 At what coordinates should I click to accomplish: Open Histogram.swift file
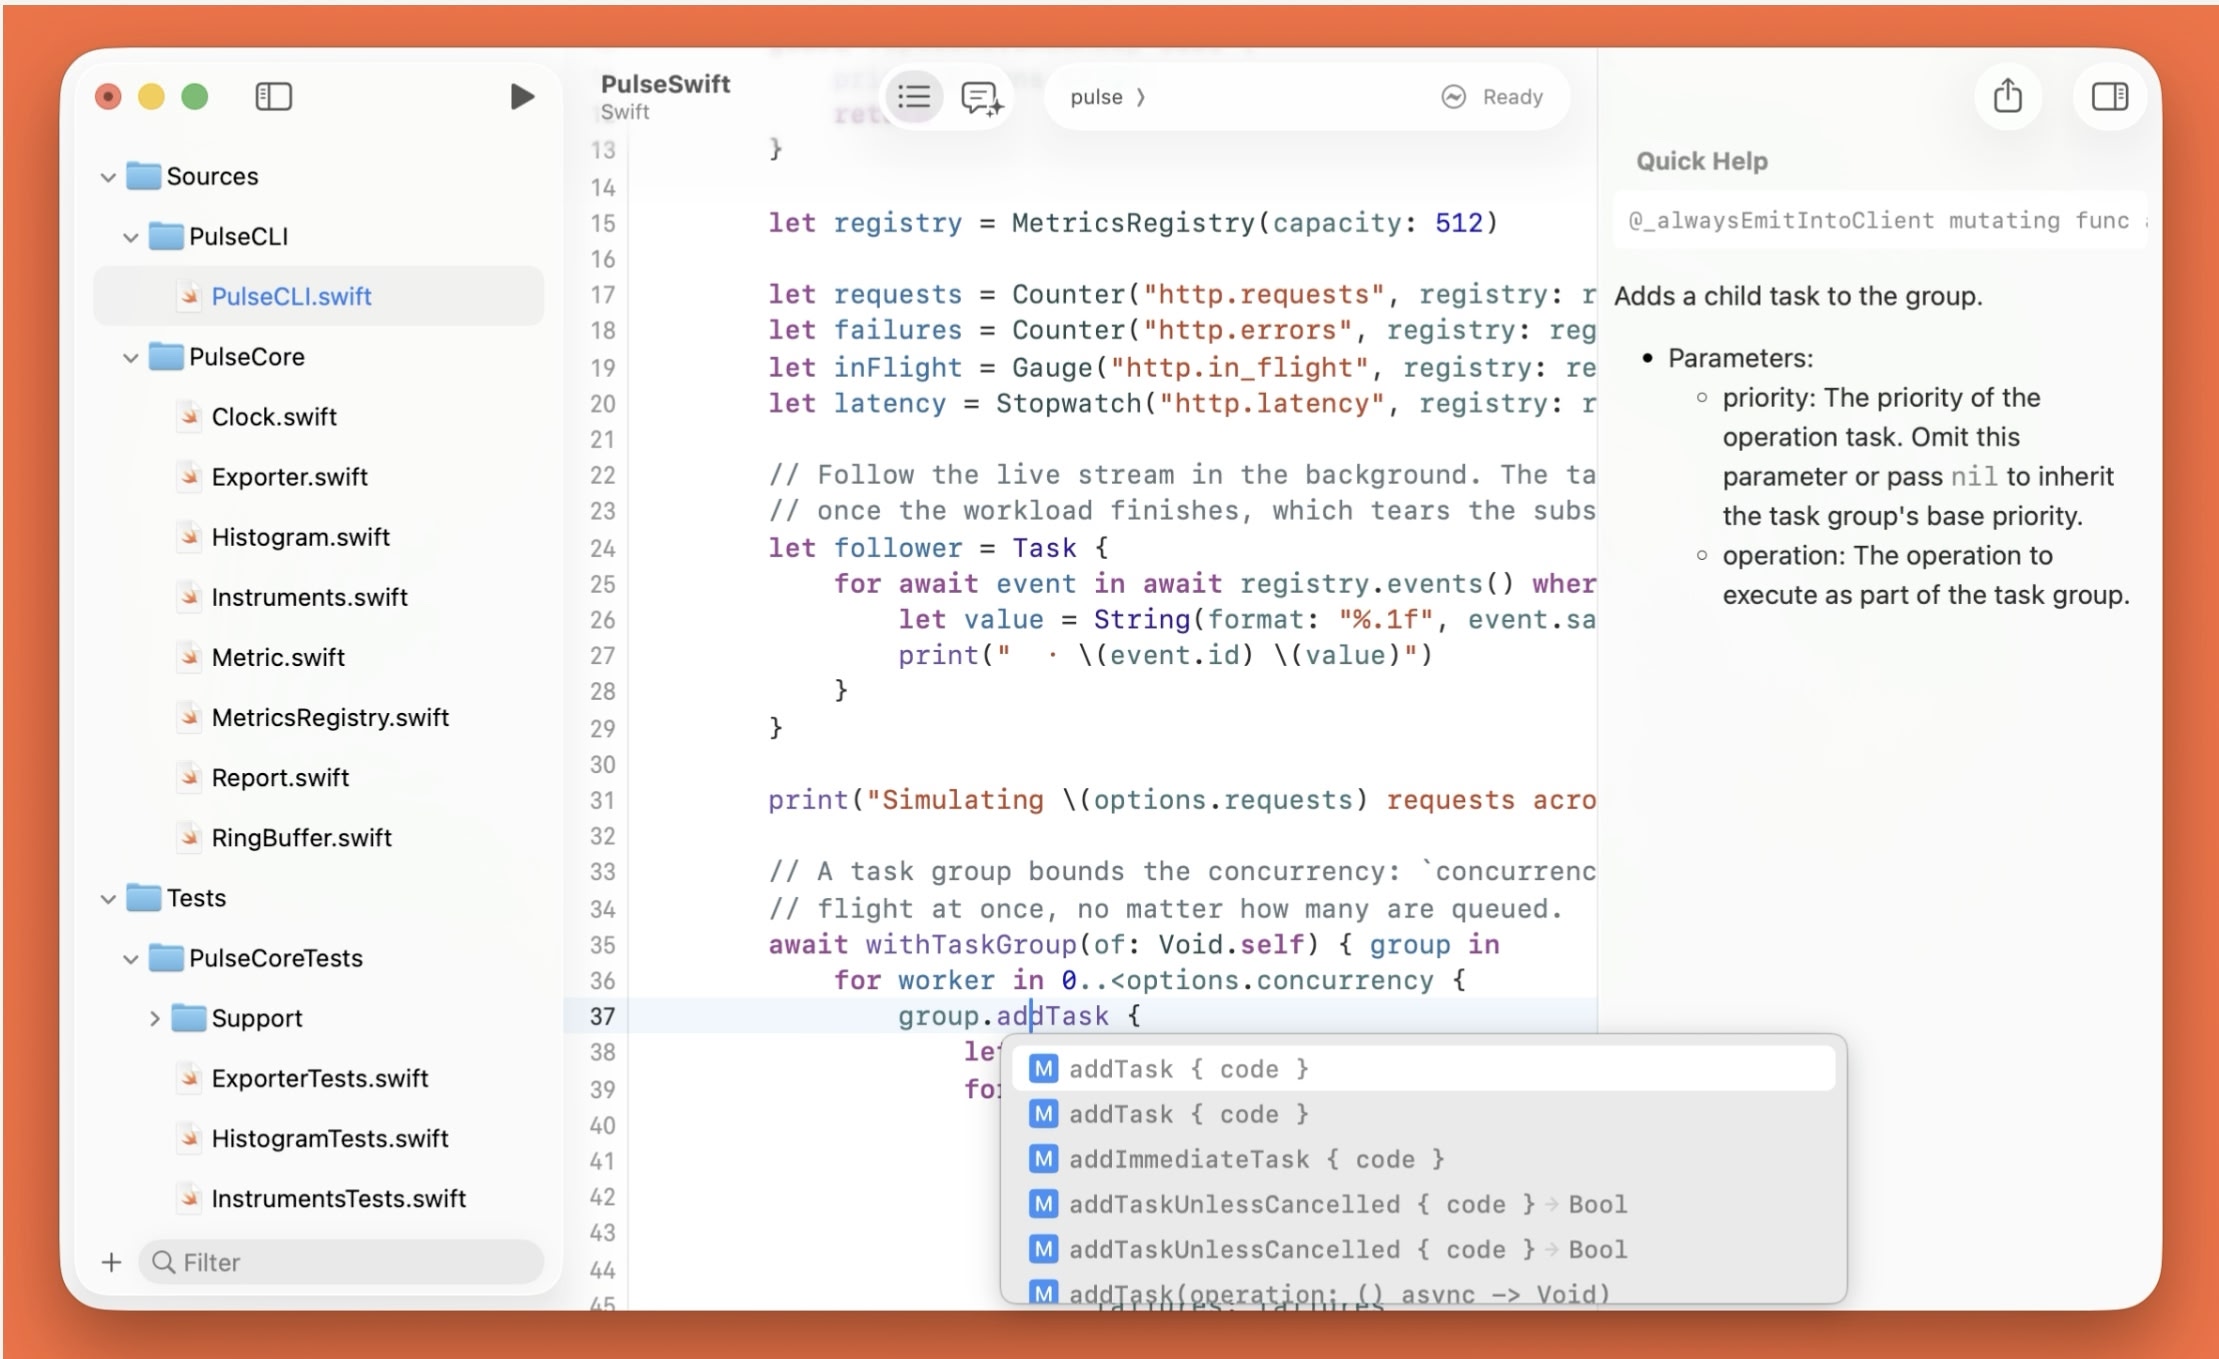point(300,537)
